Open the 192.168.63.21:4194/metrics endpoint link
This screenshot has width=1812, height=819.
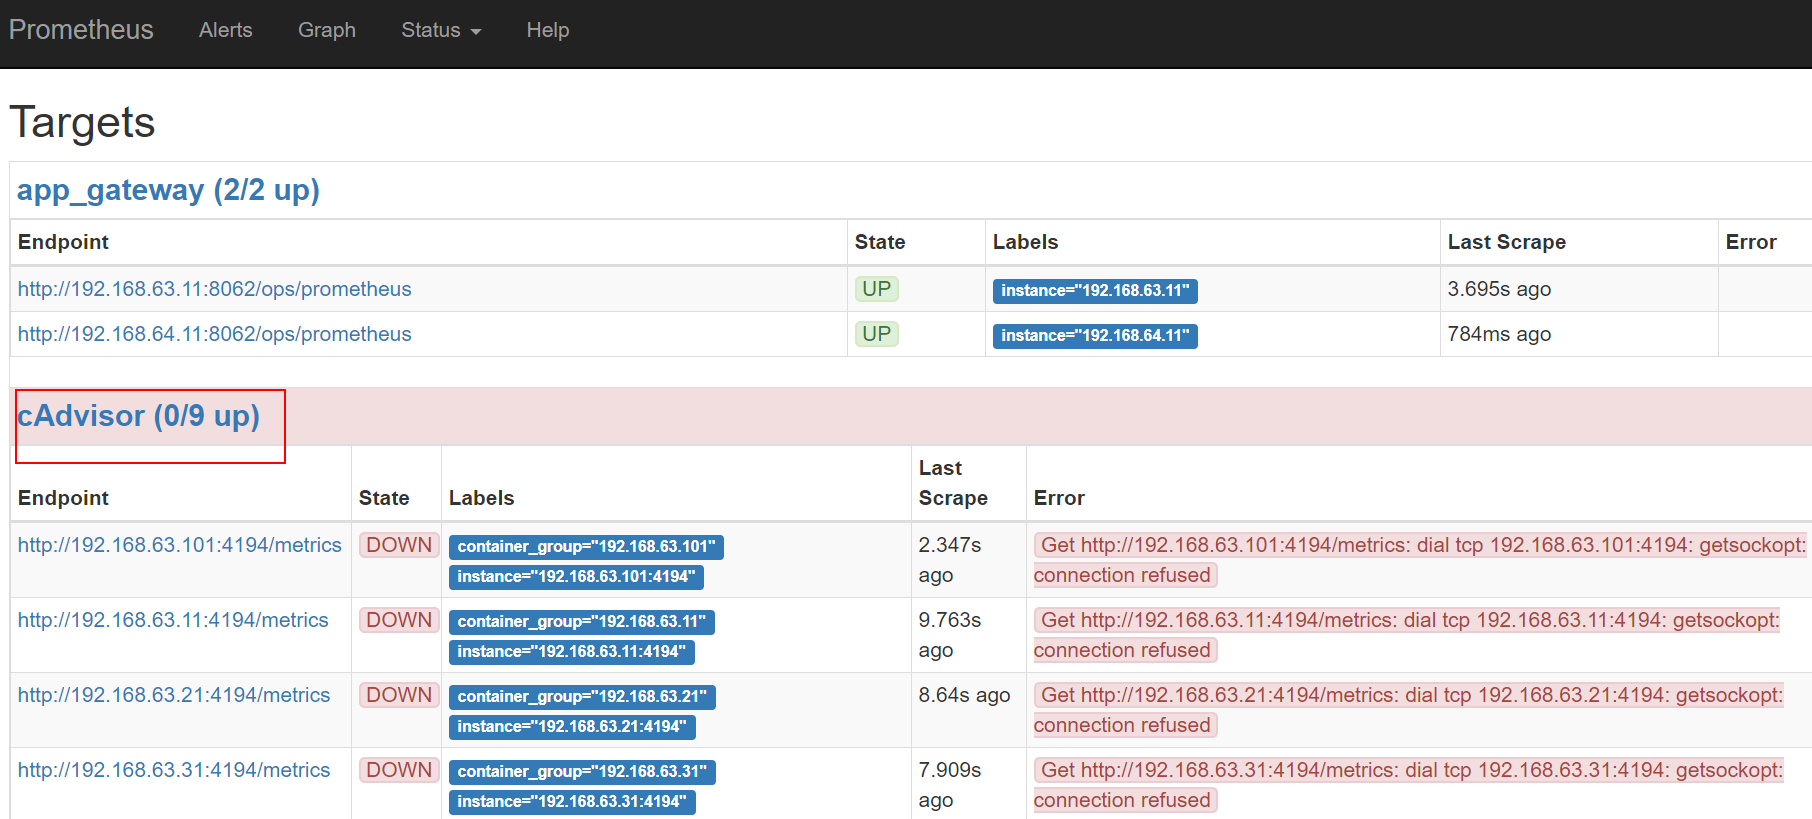point(174,695)
